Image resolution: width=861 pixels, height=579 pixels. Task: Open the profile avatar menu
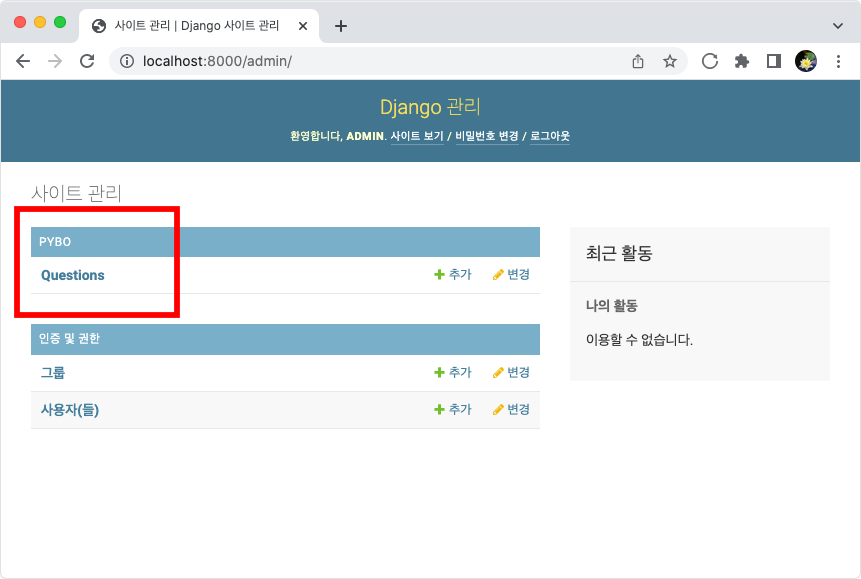click(806, 61)
